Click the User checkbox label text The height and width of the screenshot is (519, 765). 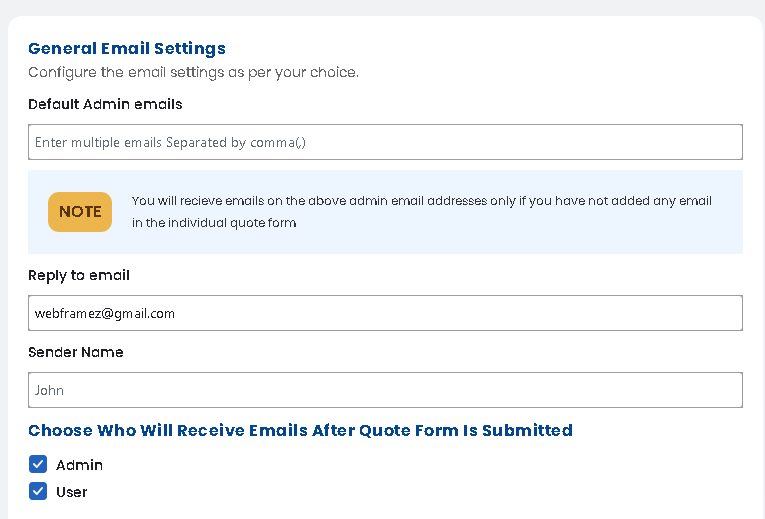coord(72,492)
